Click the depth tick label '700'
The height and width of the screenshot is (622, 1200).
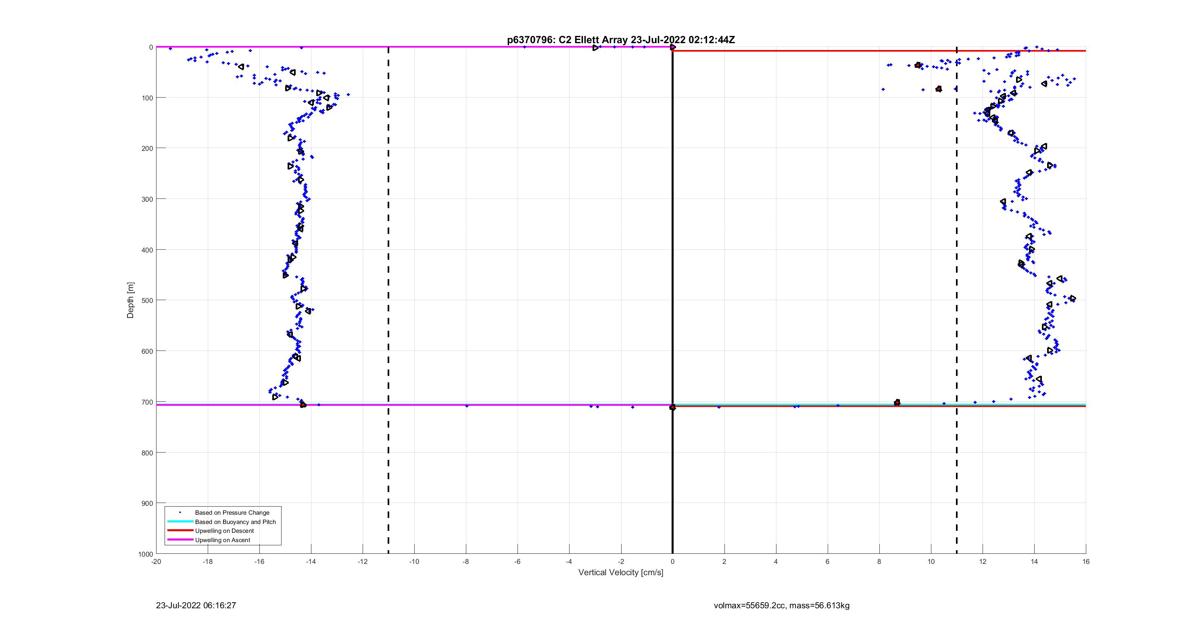[x=146, y=402]
